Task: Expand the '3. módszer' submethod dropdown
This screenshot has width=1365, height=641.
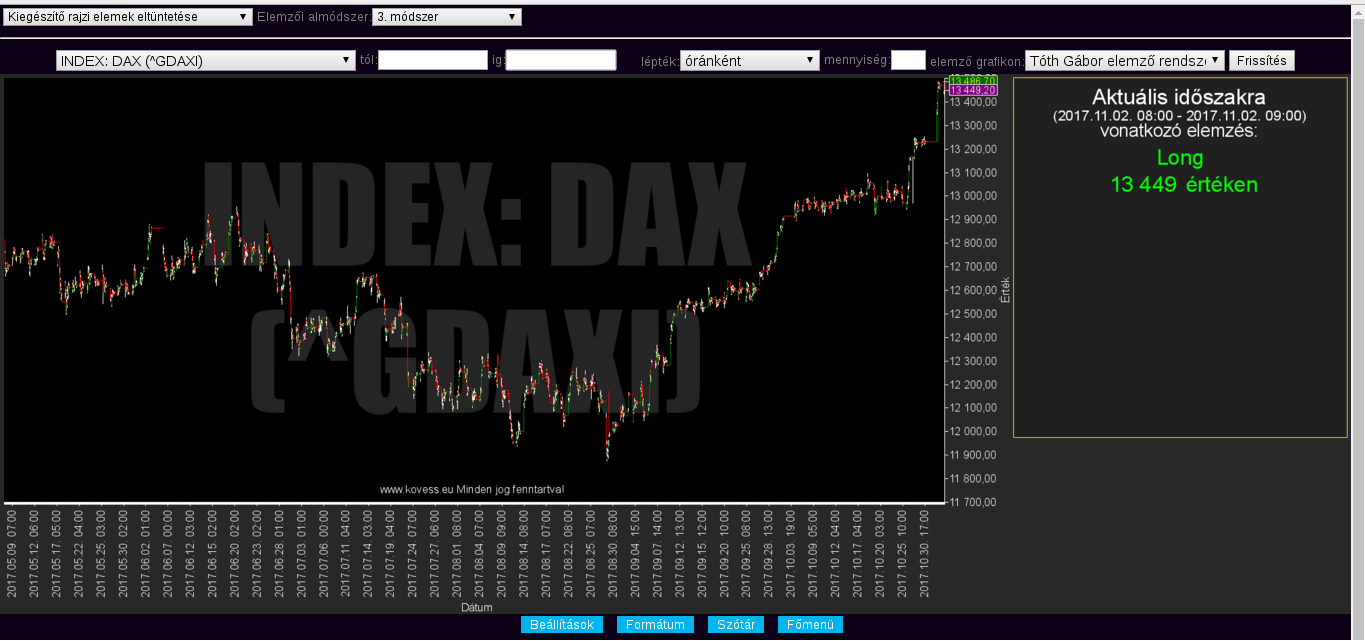Action: pyautogui.click(x=446, y=17)
